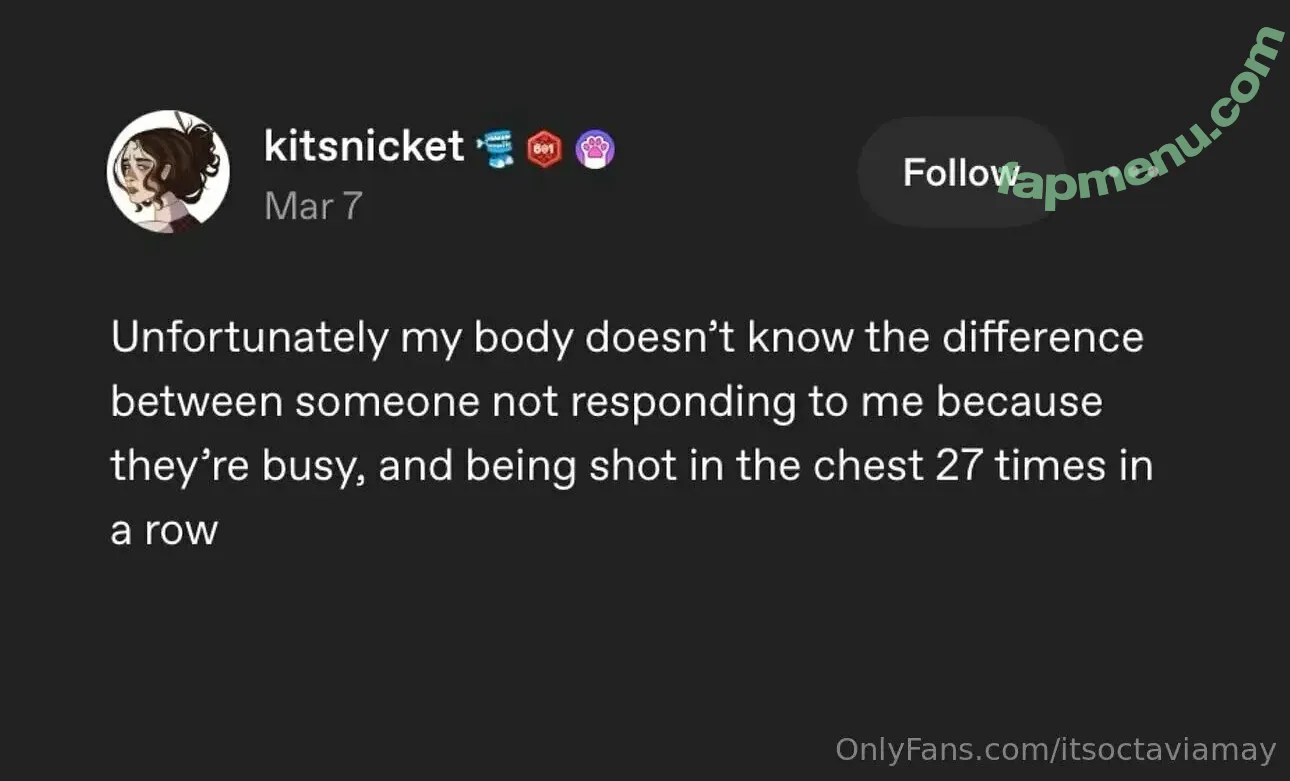The image size is (1290, 781).
Task: Click the red 801 dice badge
Action: tap(545, 149)
